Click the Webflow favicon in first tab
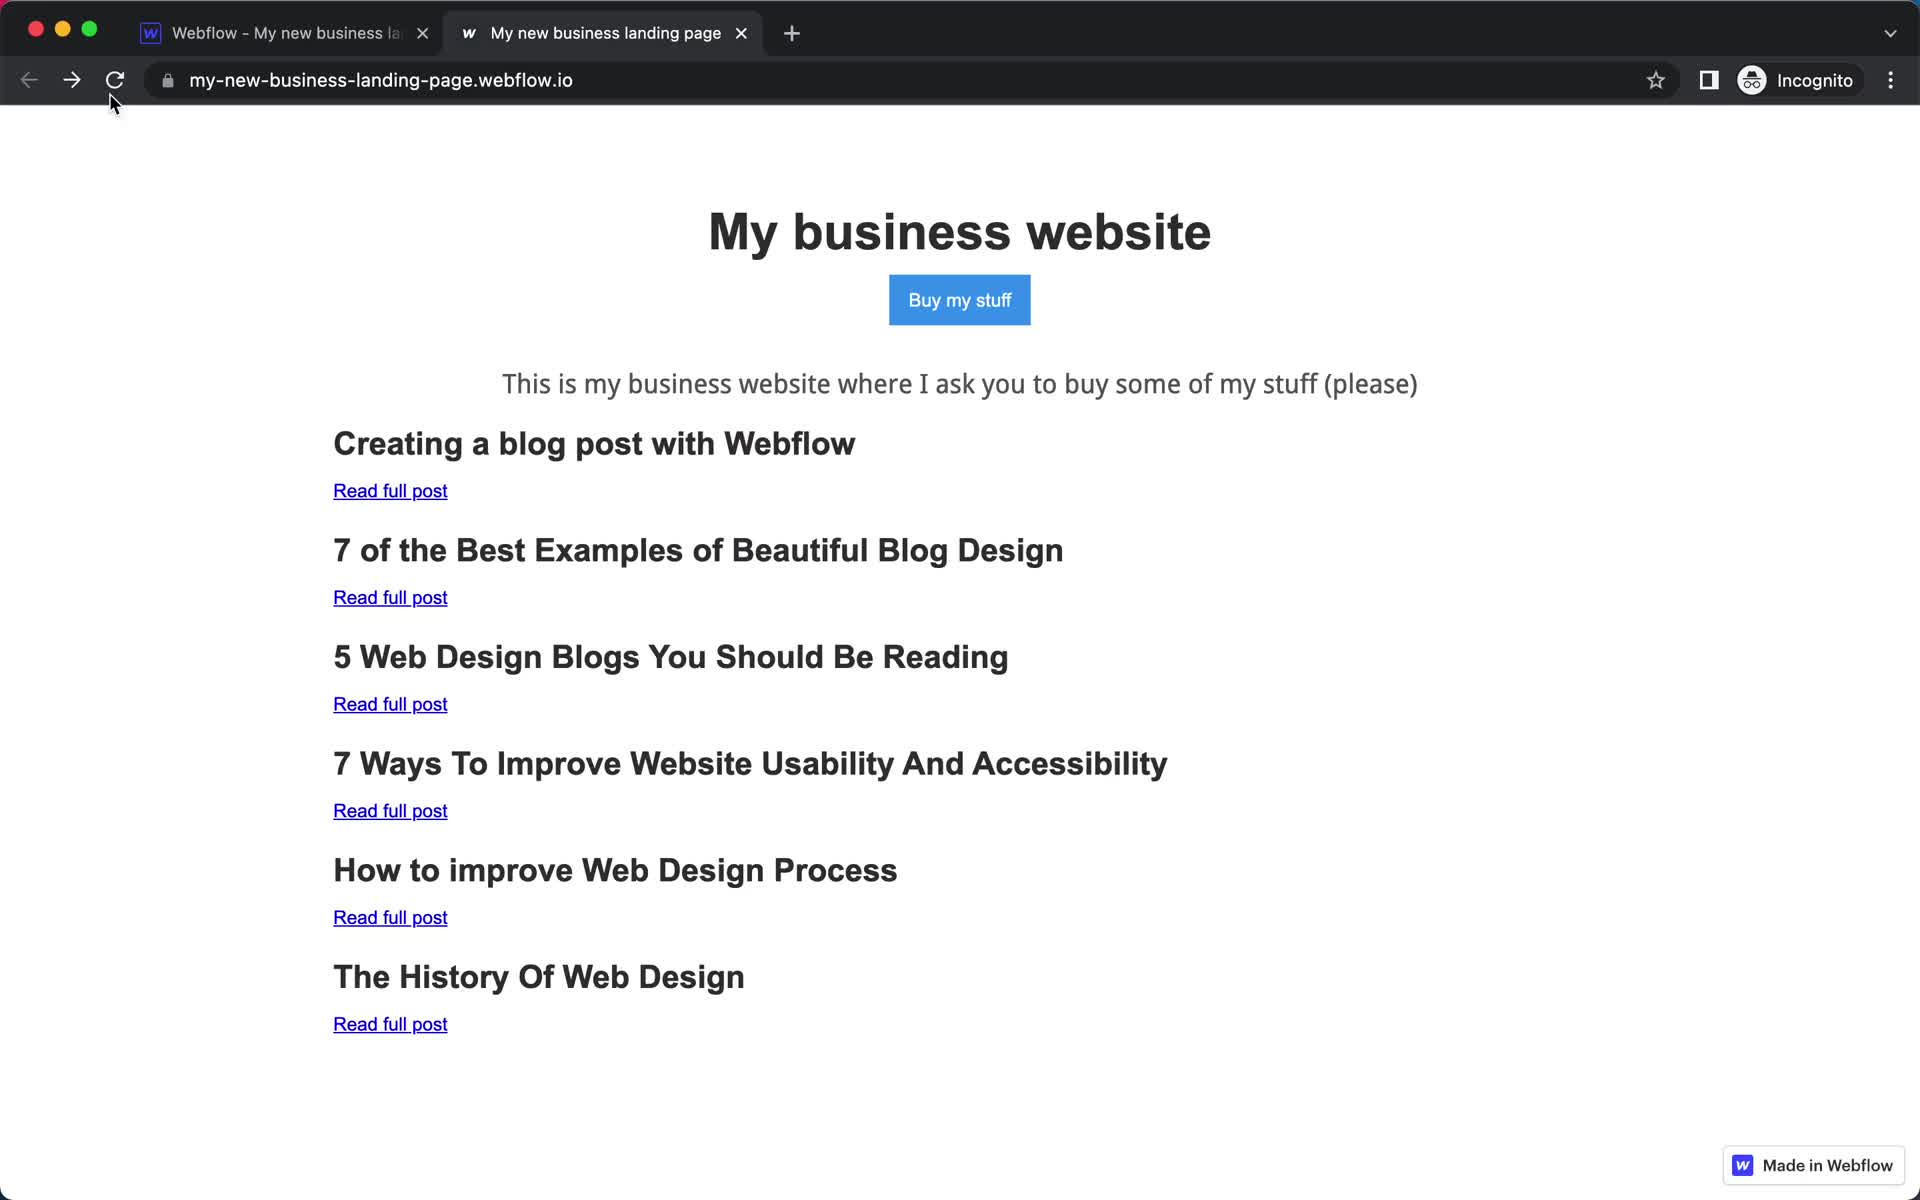The height and width of the screenshot is (1200, 1920). [x=151, y=32]
